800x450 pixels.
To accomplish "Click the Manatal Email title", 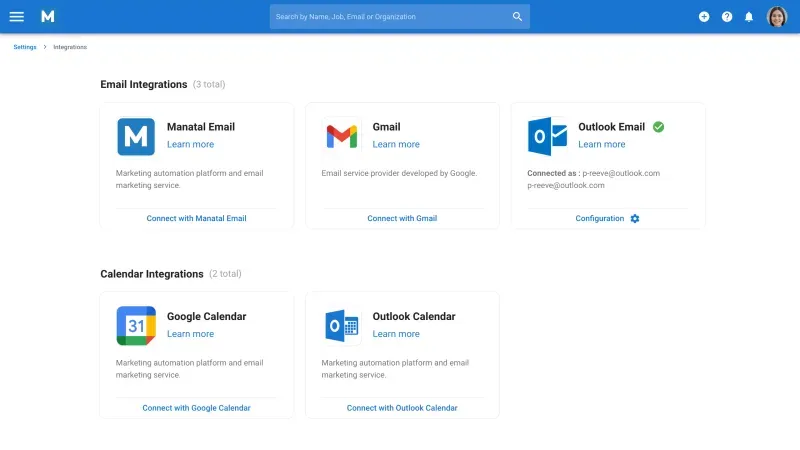I will [x=201, y=127].
